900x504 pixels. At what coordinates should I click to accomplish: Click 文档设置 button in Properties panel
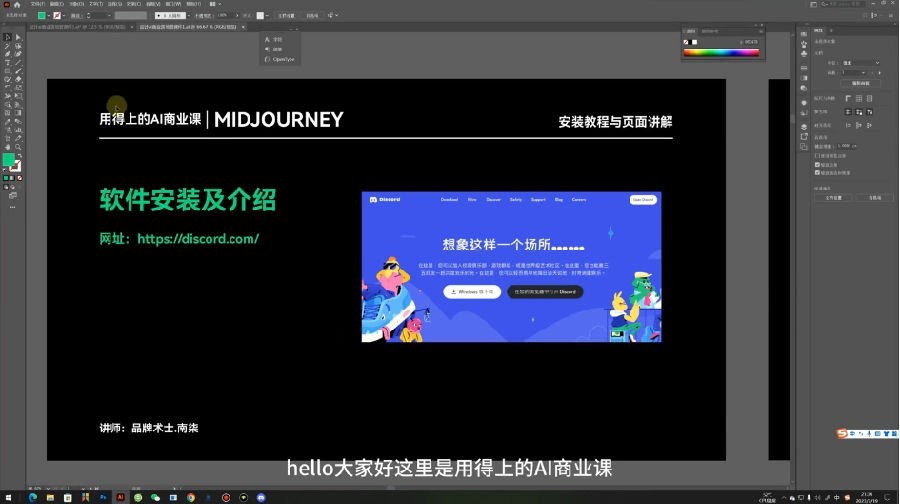click(x=833, y=197)
